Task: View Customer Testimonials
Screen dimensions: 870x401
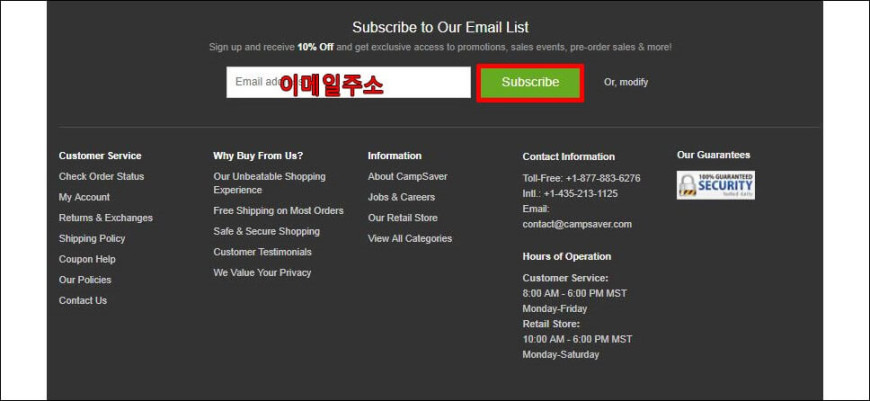Action: [x=262, y=252]
